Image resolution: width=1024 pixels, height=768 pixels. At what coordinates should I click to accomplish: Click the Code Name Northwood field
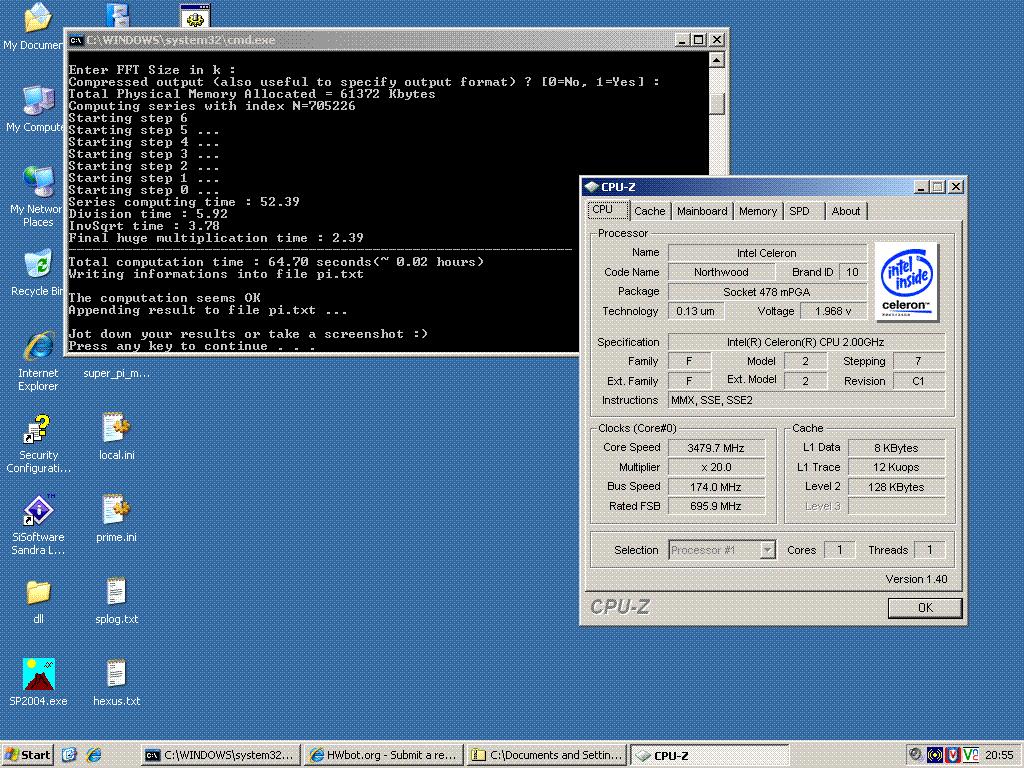[721, 272]
